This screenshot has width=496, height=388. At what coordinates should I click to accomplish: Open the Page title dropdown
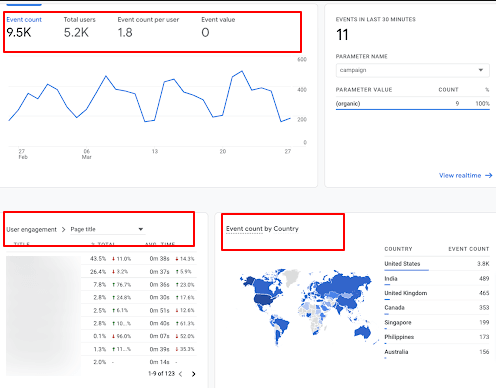107,229
